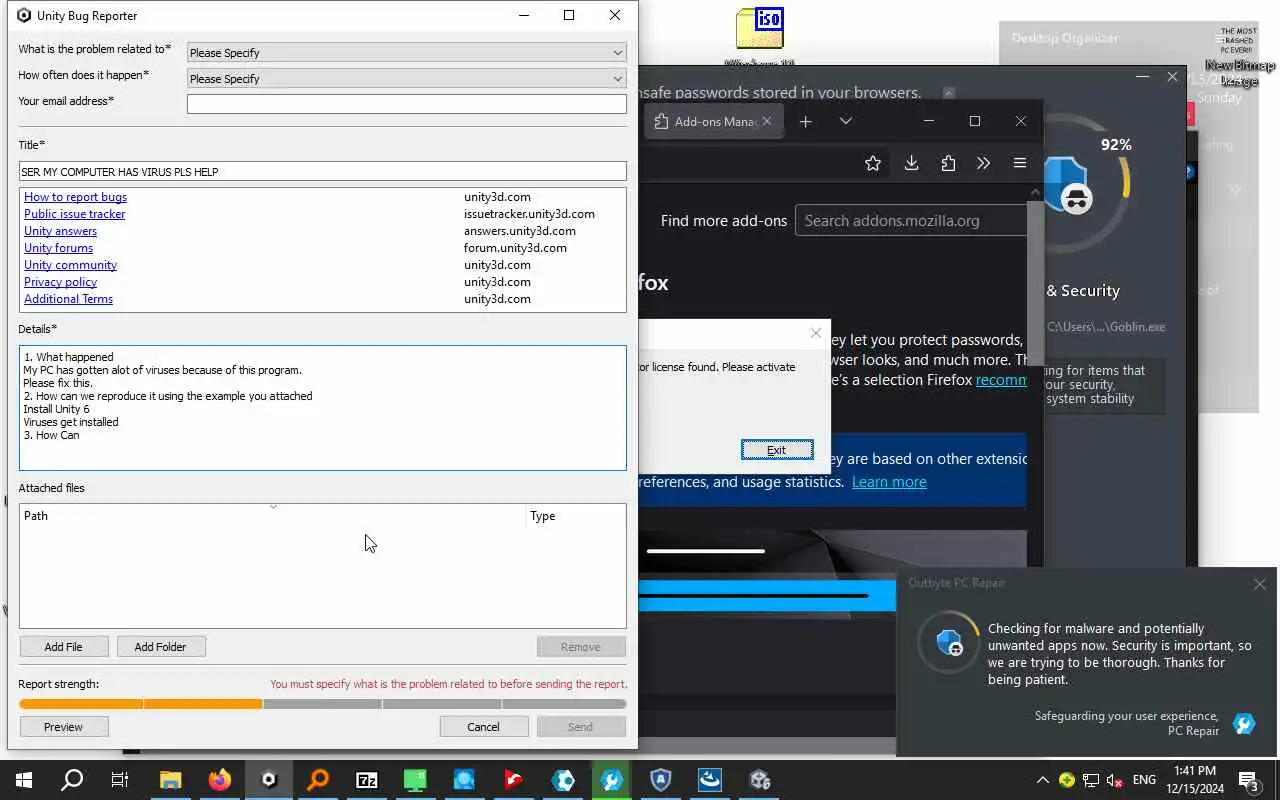Screen dimensions: 1280x800
Task: Show hidden system tray icons
Action: (1042, 780)
